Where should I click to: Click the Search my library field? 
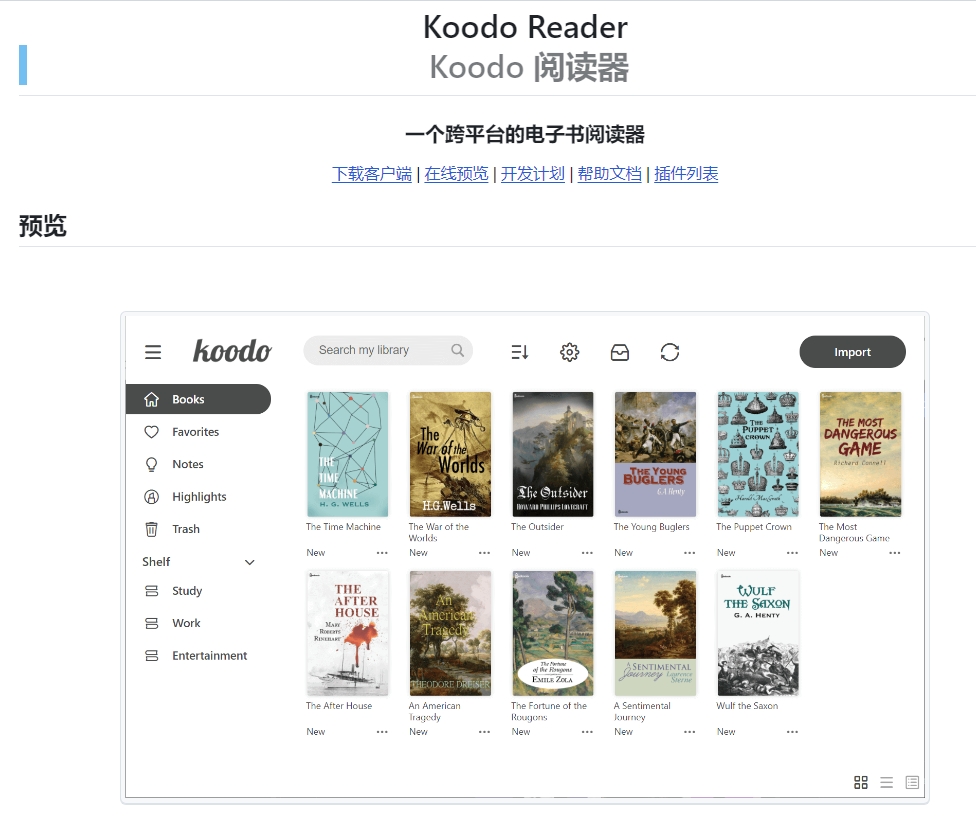tap(388, 350)
